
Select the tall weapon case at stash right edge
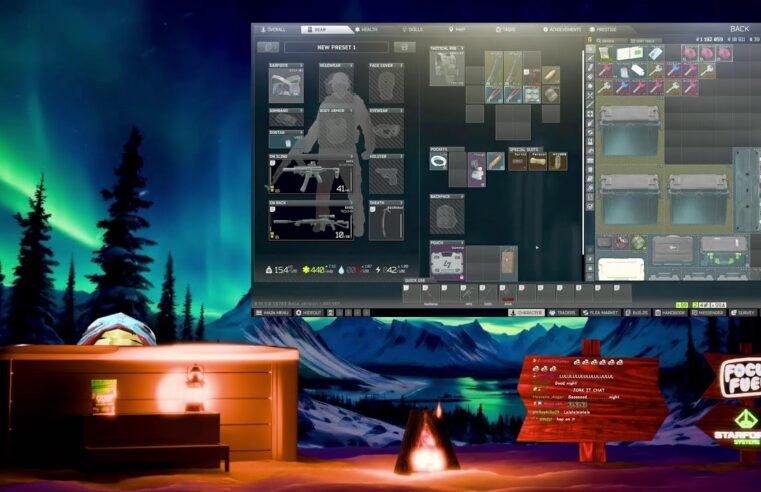[x=746, y=190]
